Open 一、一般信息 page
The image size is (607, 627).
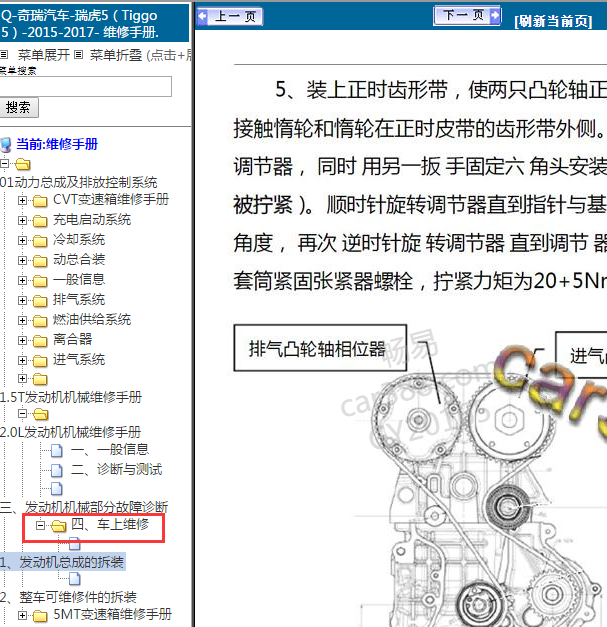[x=110, y=449]
